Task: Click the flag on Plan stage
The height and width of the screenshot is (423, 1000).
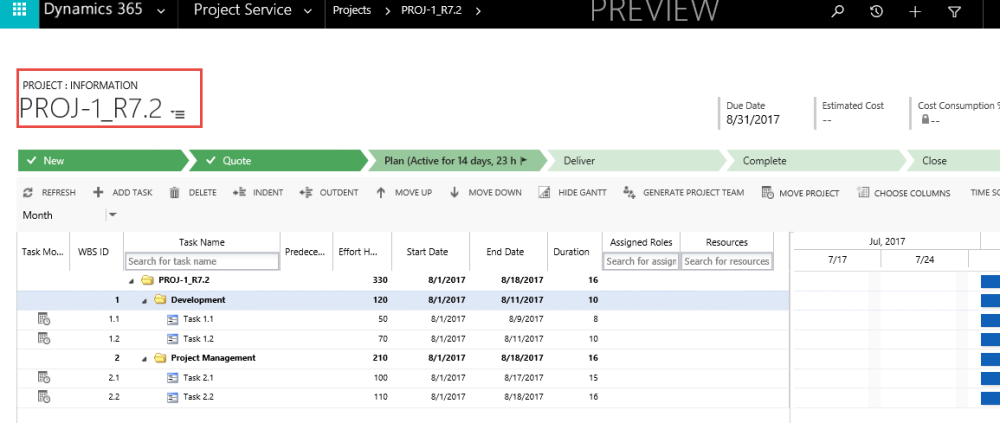Action: click(524, 161)
